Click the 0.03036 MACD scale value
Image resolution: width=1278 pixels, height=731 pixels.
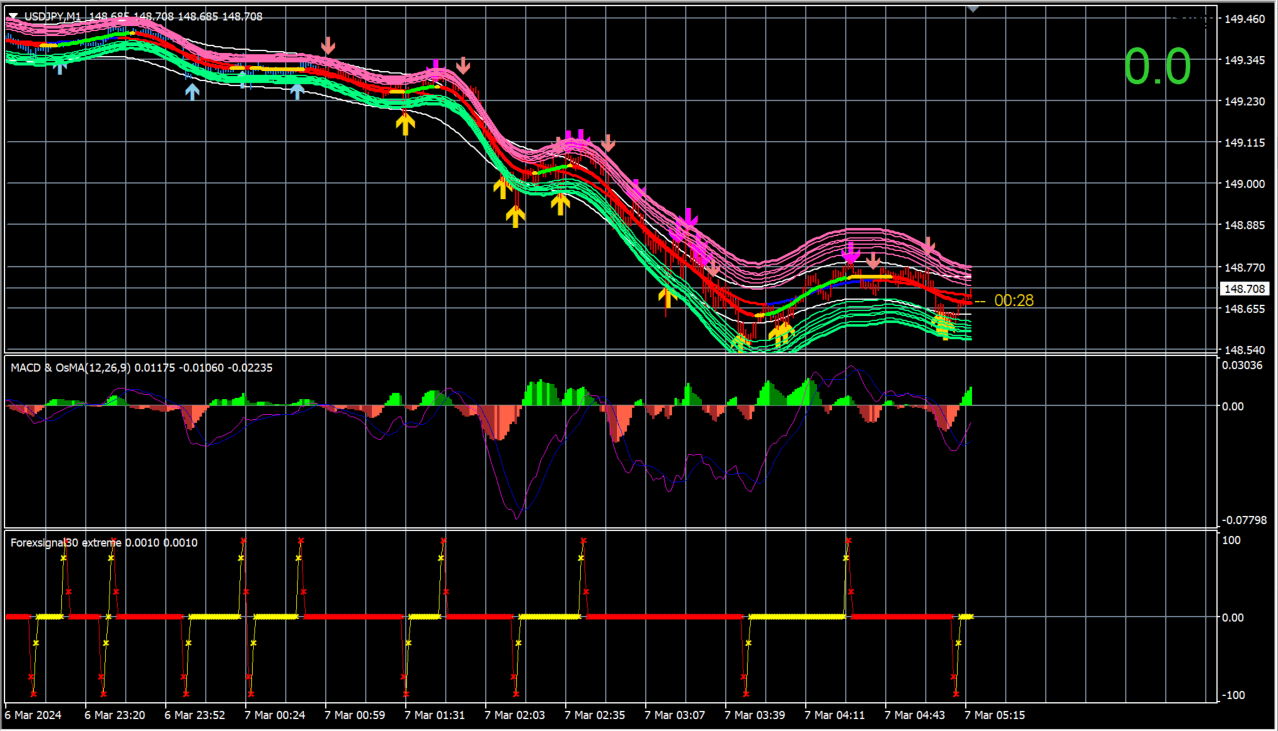point(1244,365)
